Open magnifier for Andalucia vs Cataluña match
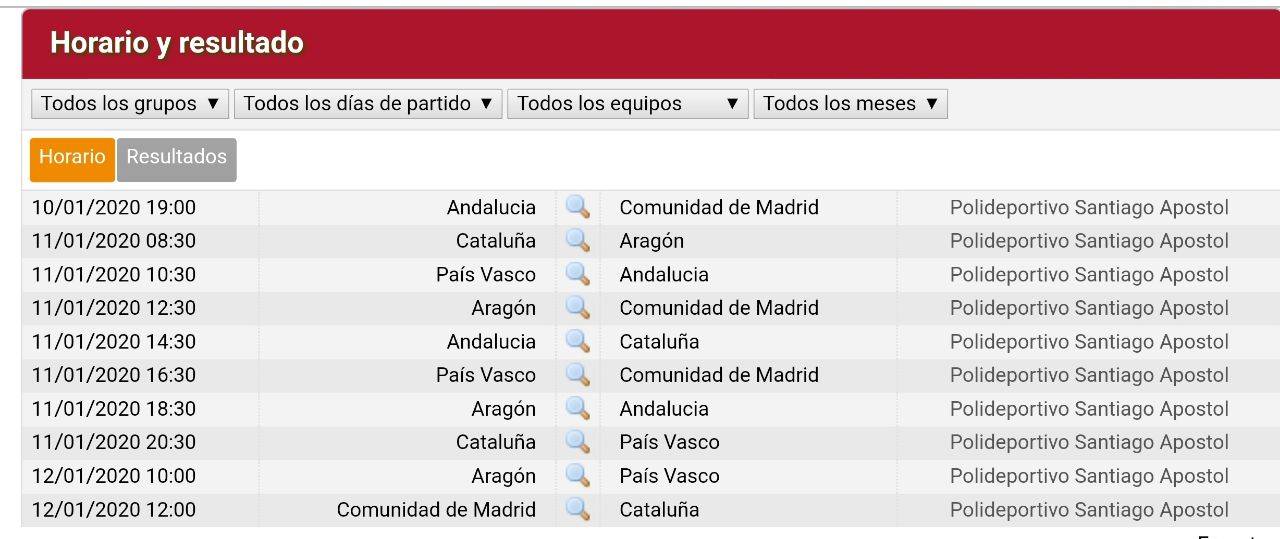The width and height of the screenshot is (1280, 539). point(577,341)
